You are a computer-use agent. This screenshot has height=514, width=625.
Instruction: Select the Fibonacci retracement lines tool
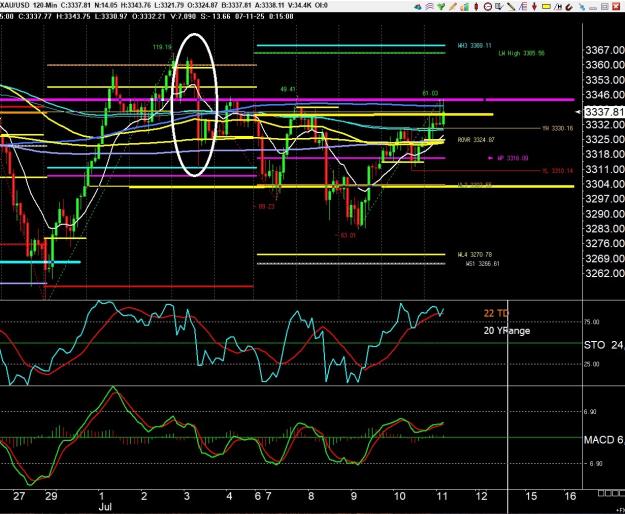tap(523, 6)
